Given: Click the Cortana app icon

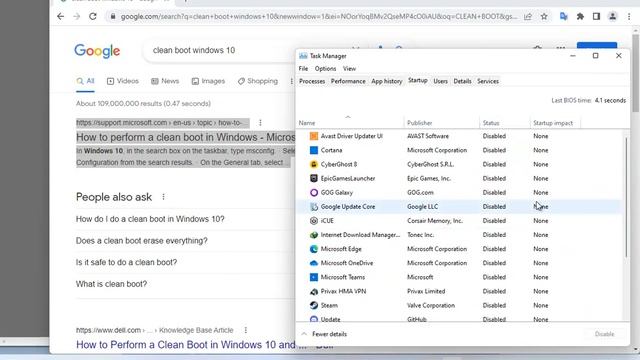Looking at the screenshot, I should point(313,150).
